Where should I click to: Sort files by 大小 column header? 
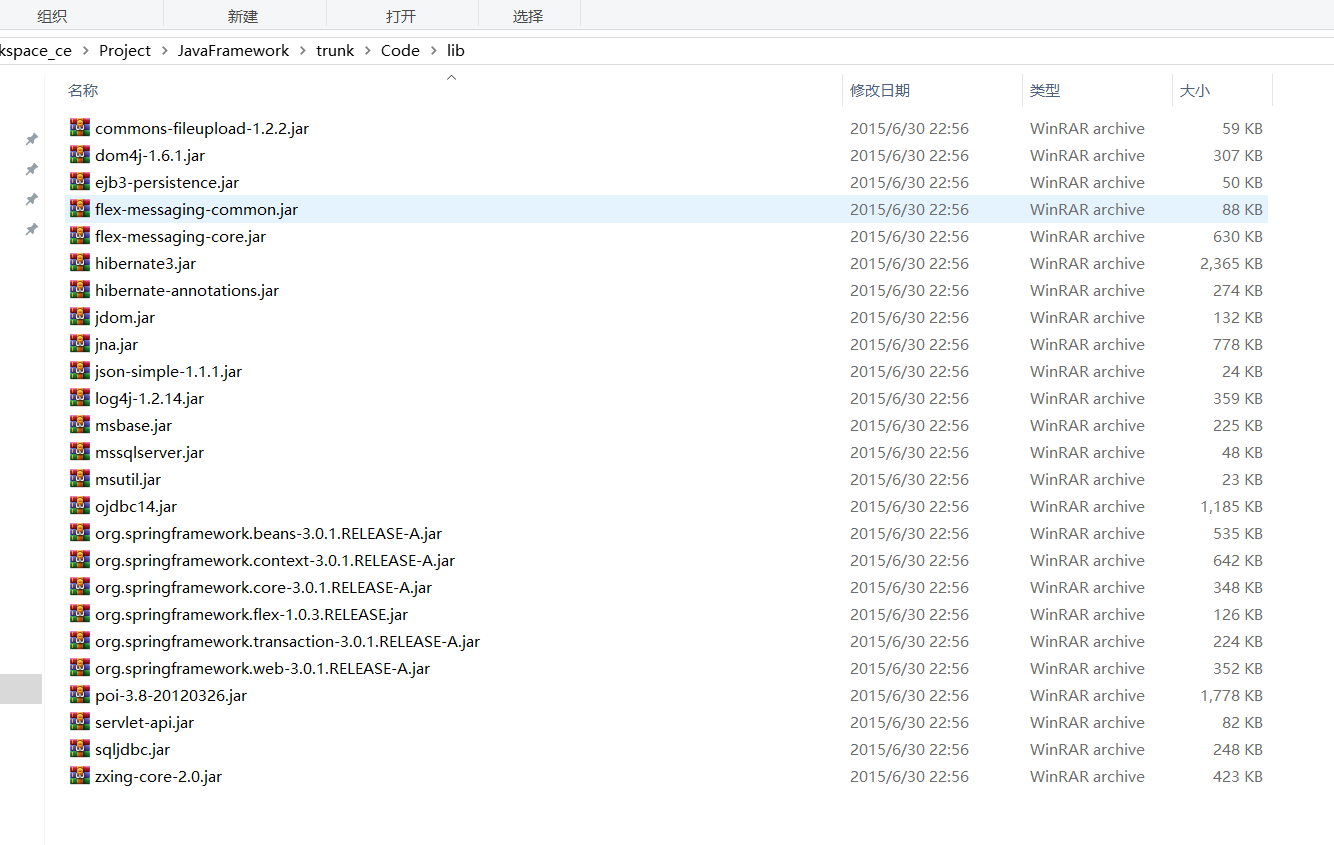click(x=1195, y=90)
